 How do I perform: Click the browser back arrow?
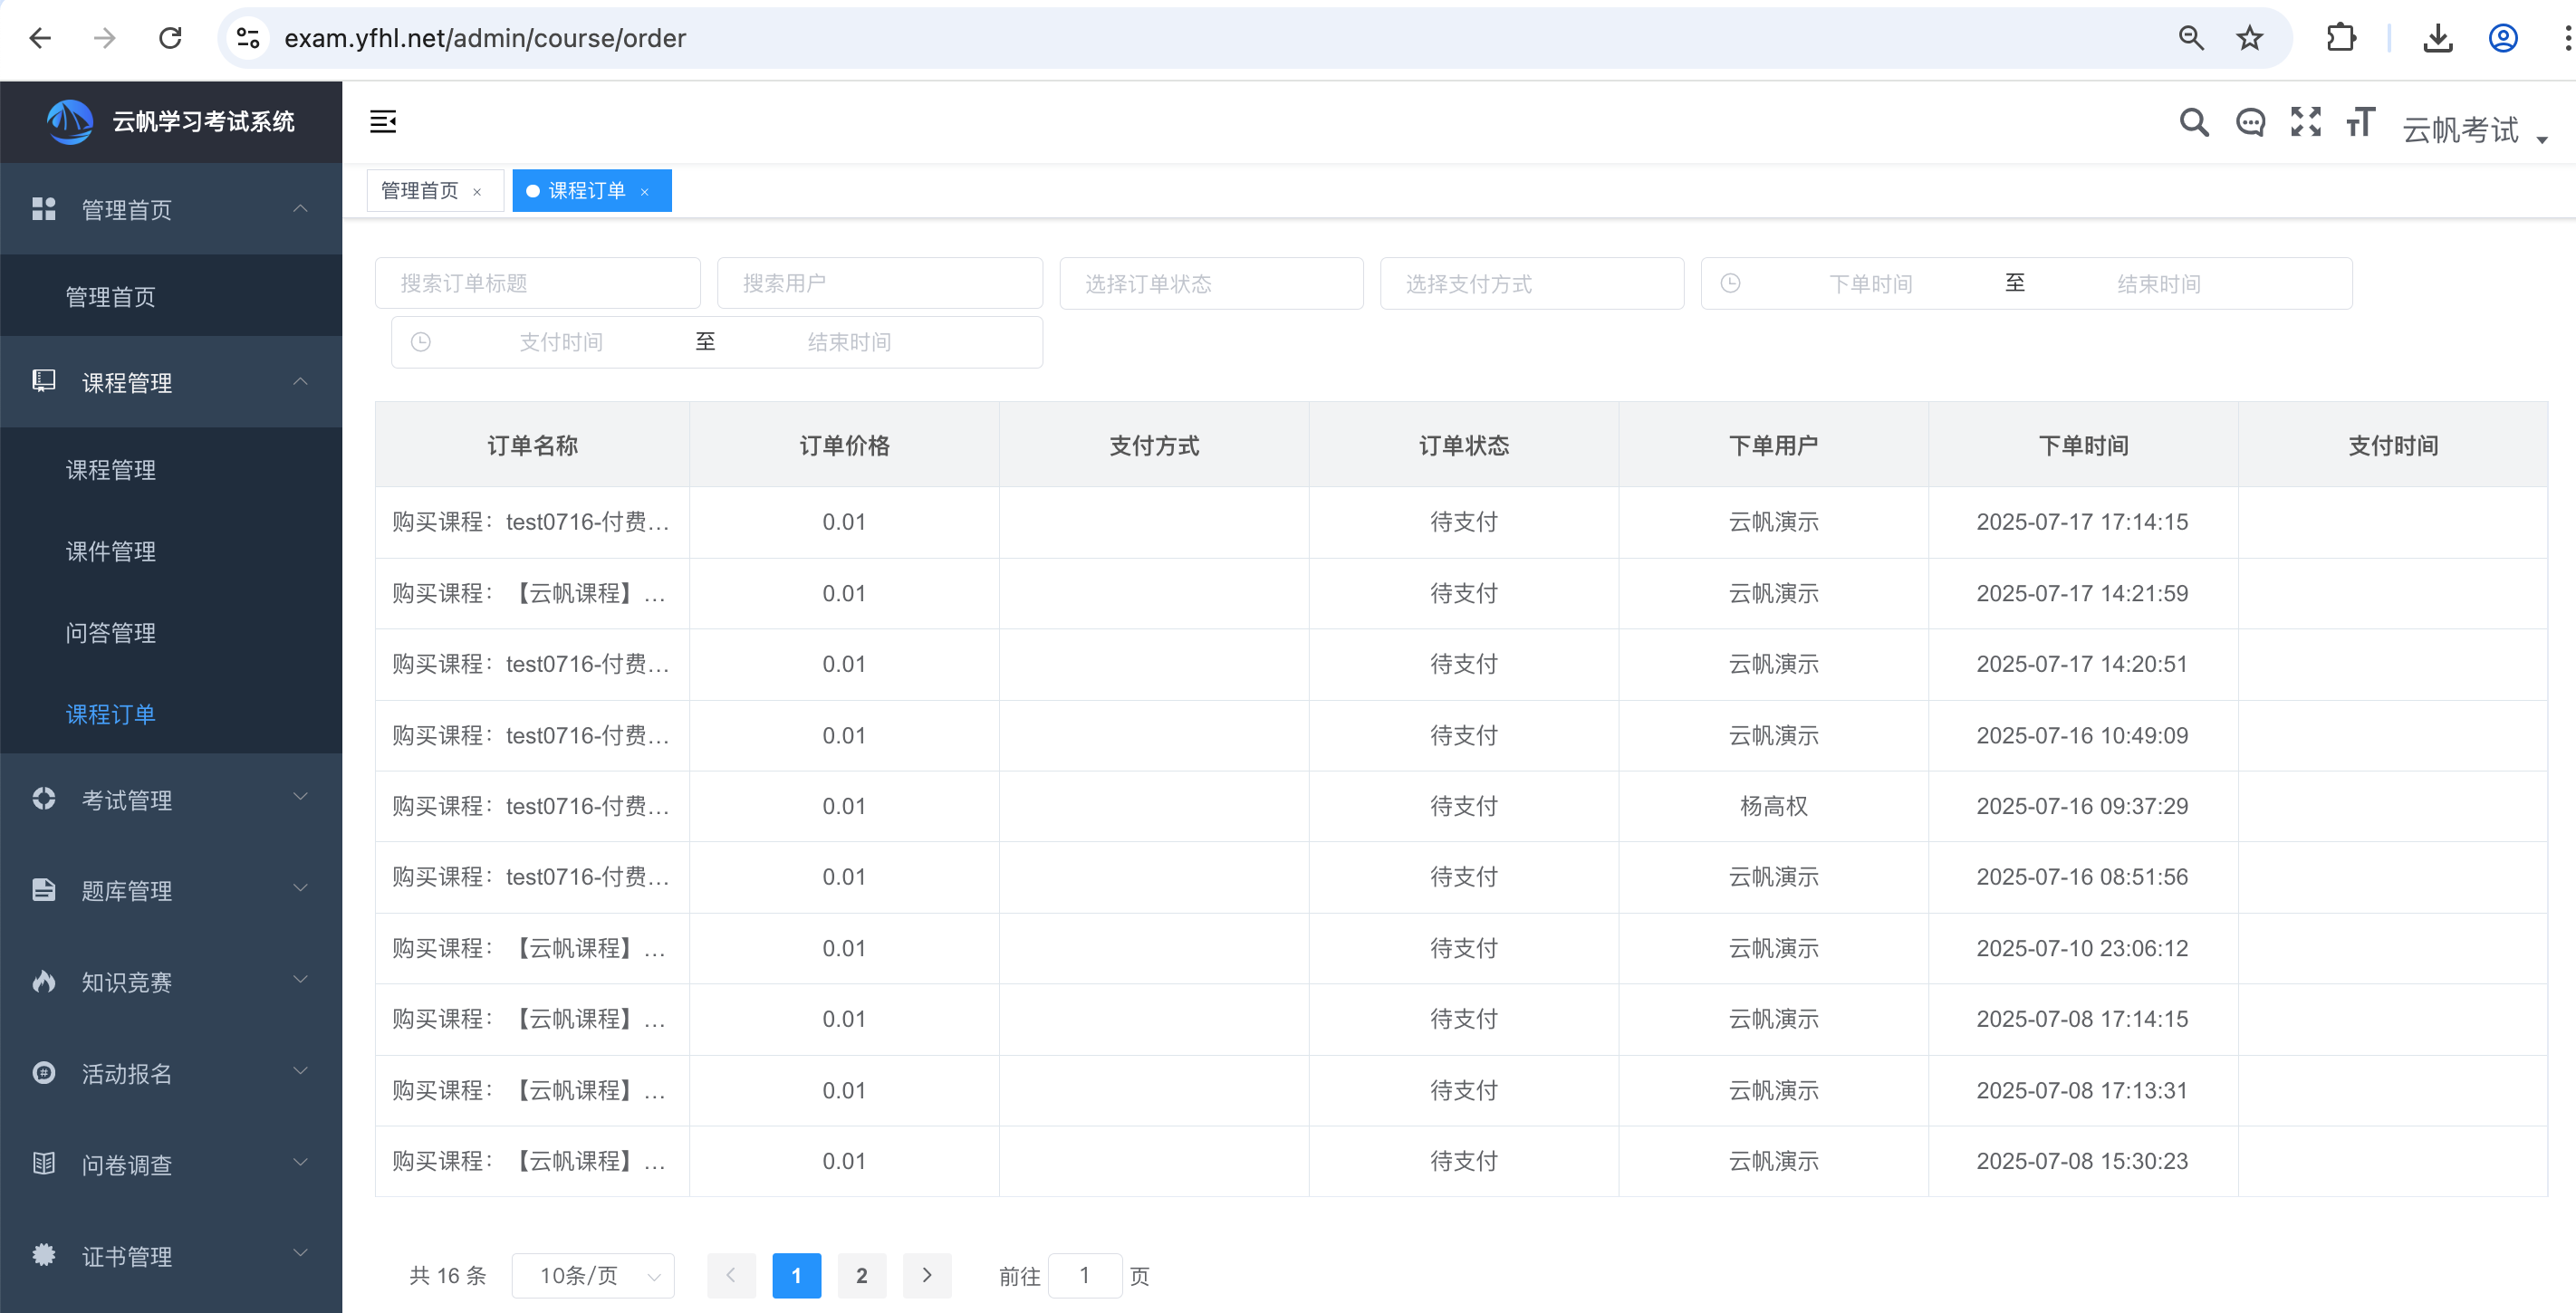(40, 38)
